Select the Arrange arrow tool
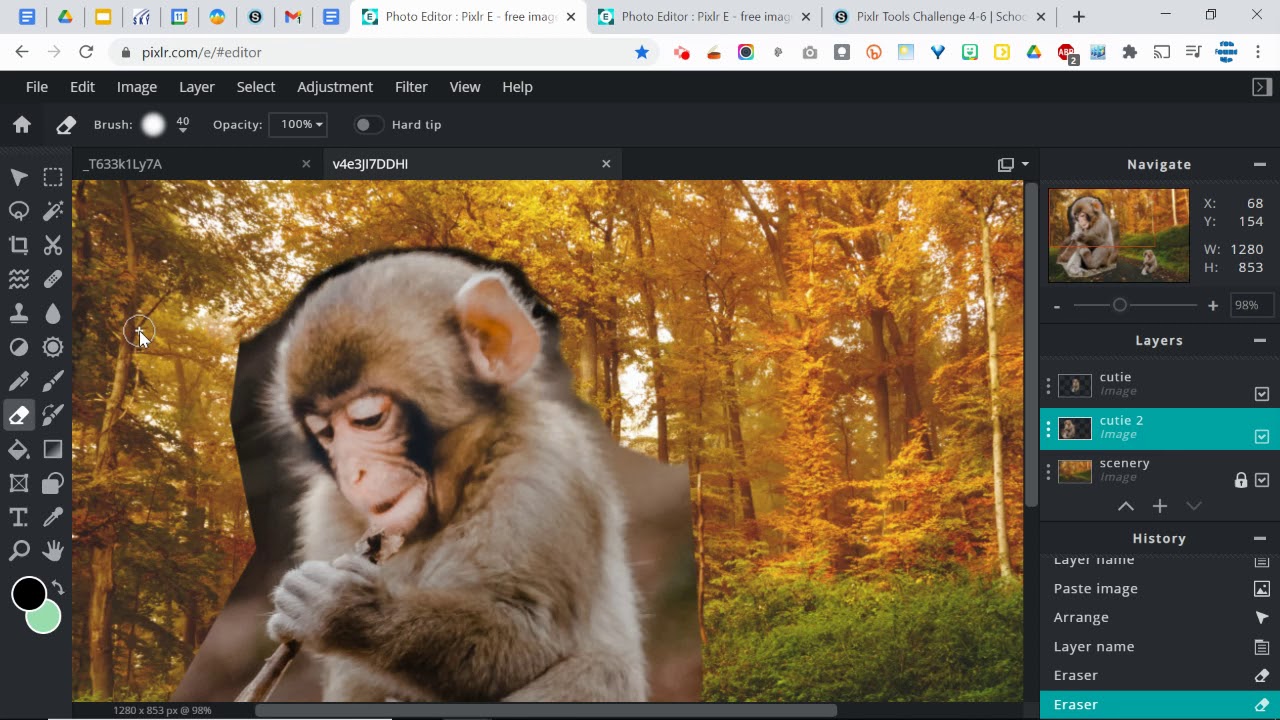The width and height of the screenshot is (1280, 720). click(19, 177)
